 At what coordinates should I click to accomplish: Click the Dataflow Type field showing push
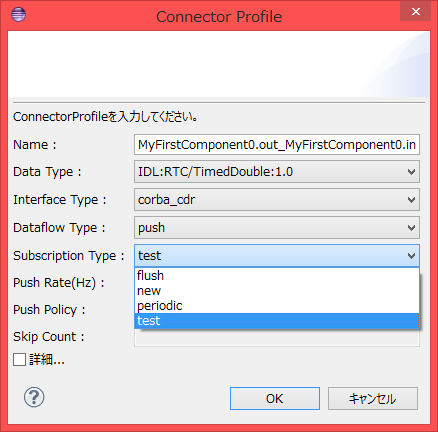(277, 228)
